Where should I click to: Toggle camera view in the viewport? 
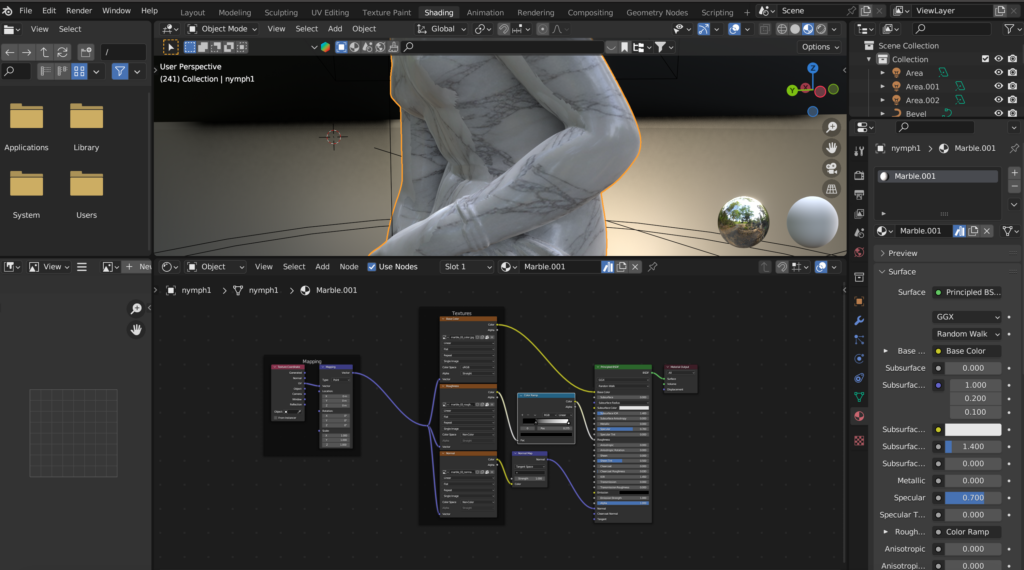pyautogui.click(x=831, y=168)
